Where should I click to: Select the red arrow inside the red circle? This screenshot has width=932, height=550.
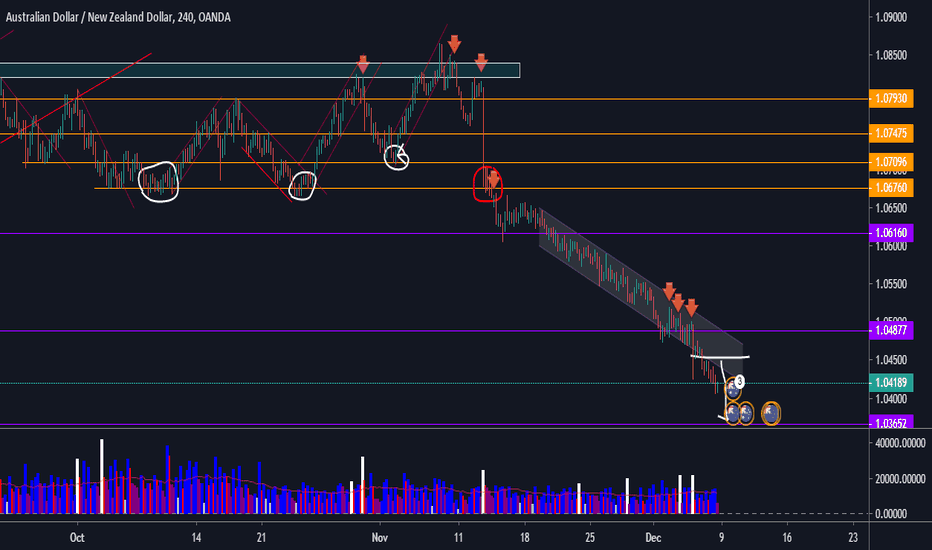click(493, 181)
